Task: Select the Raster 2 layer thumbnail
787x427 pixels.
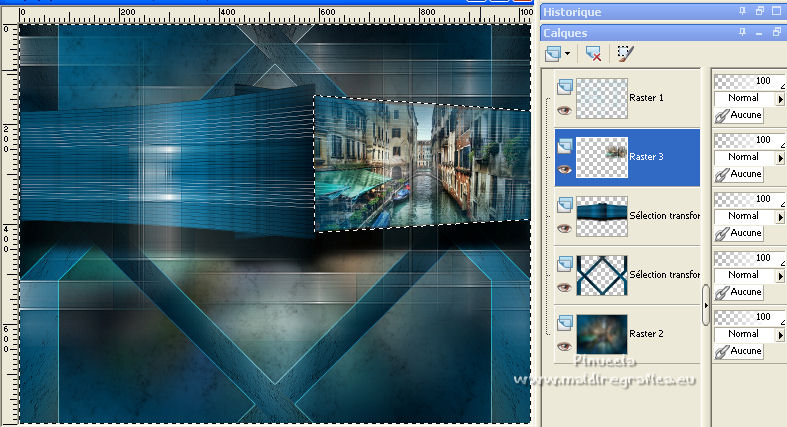Action: pyautogui.click(x=602, y=334)
